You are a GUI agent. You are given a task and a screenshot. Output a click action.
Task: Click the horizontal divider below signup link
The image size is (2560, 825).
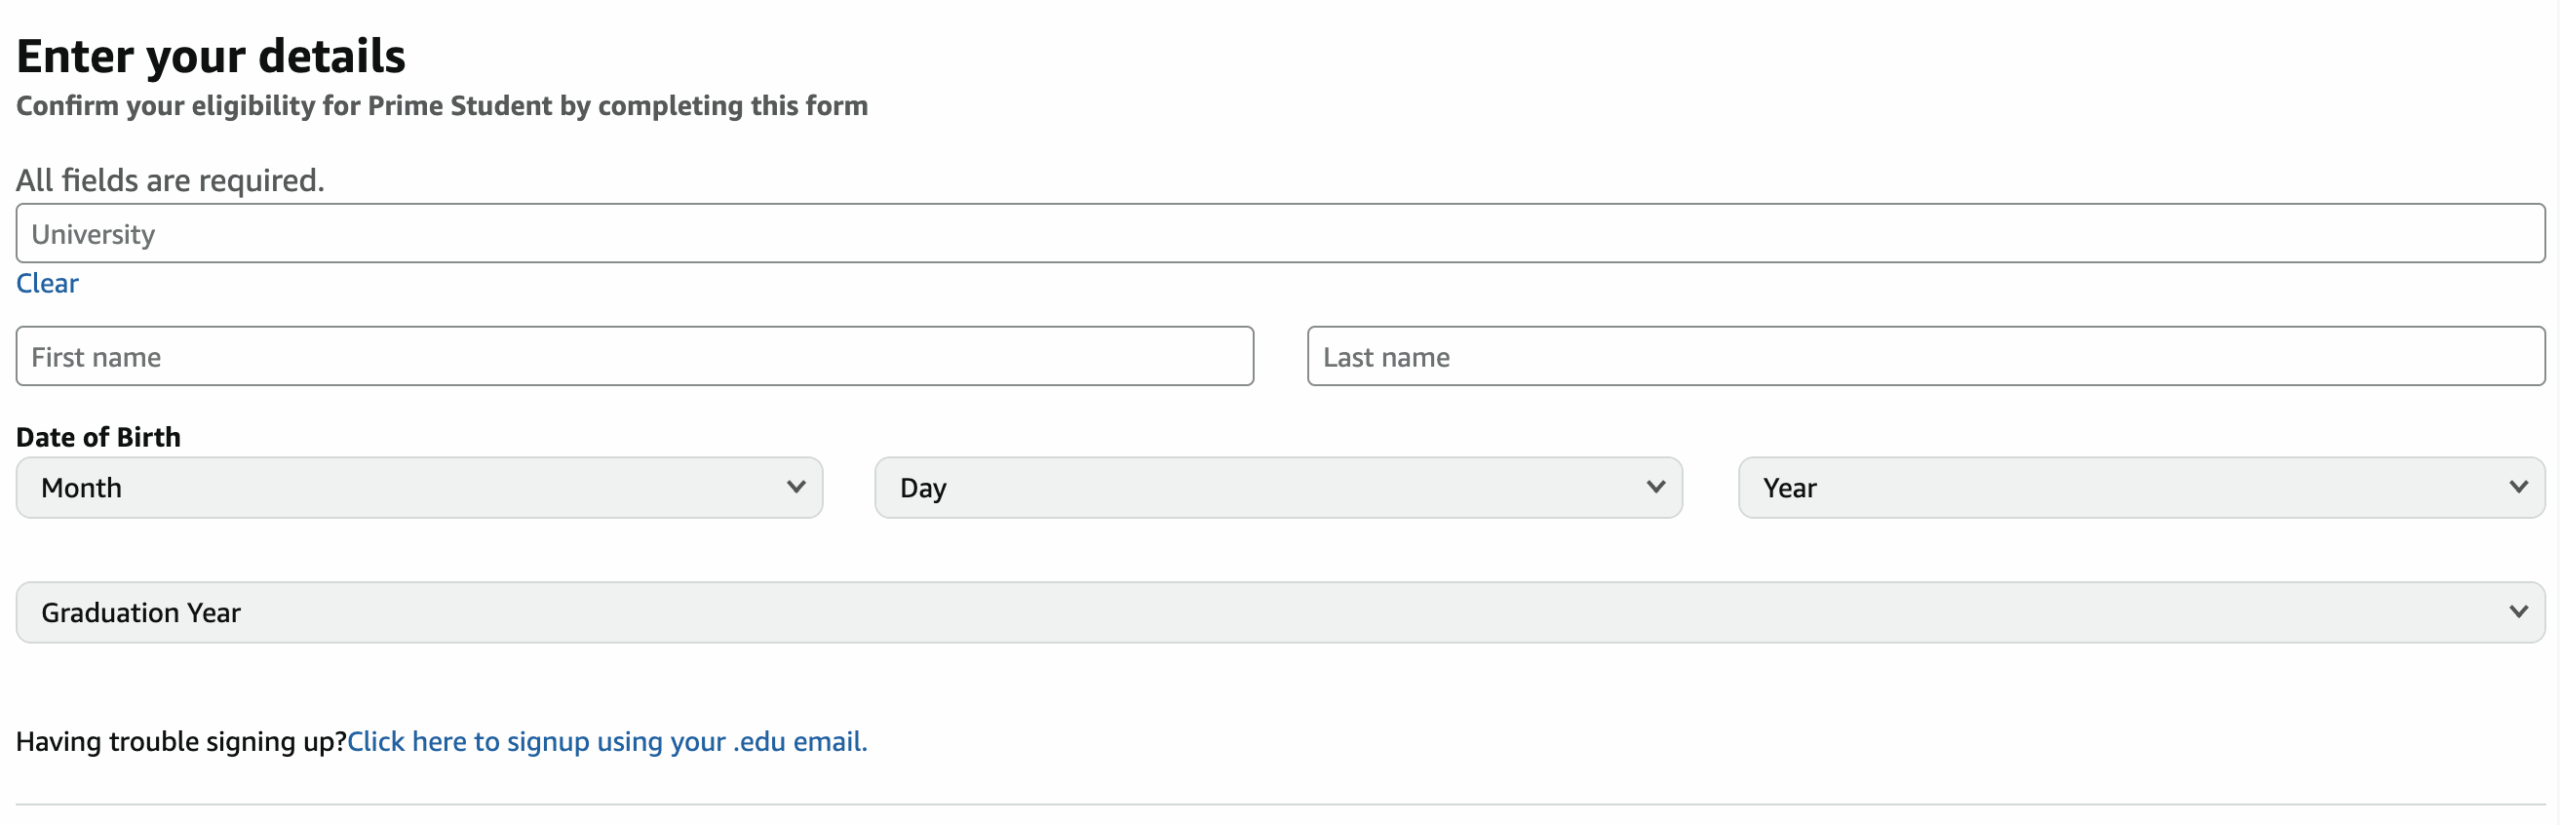coord(1280,804)
